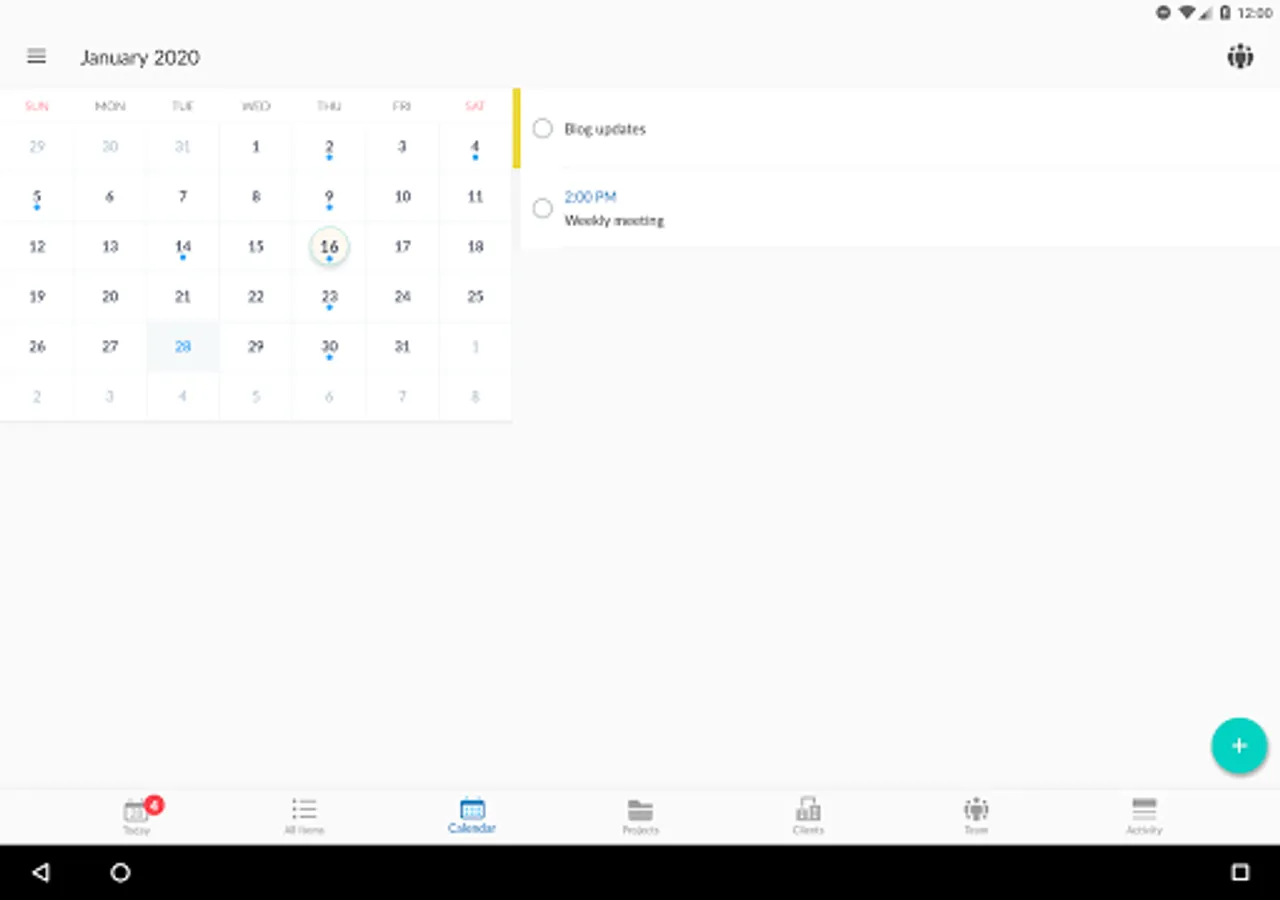
Task: Select day 24 in the calendar
Action: pos(402,297)
